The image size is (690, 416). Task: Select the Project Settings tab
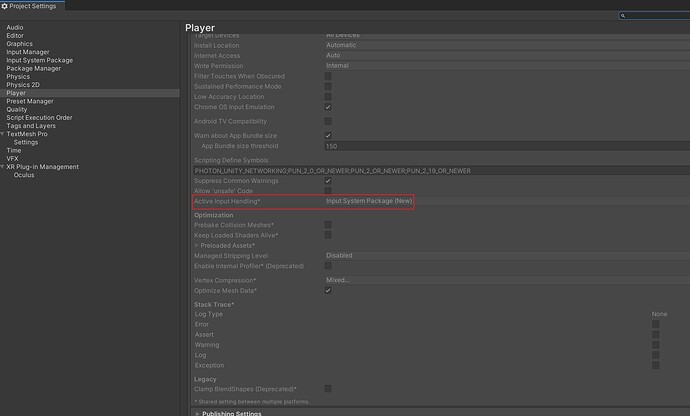pos(32,6)
